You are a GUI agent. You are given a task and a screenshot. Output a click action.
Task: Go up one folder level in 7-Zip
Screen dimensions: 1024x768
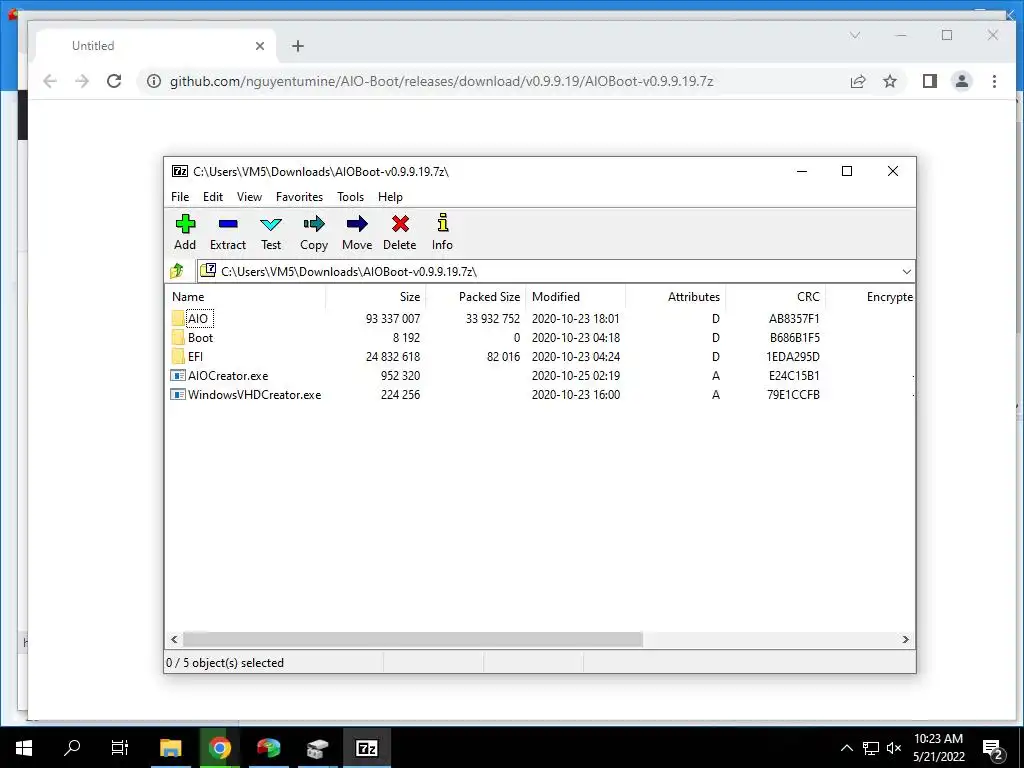[177, 271]
